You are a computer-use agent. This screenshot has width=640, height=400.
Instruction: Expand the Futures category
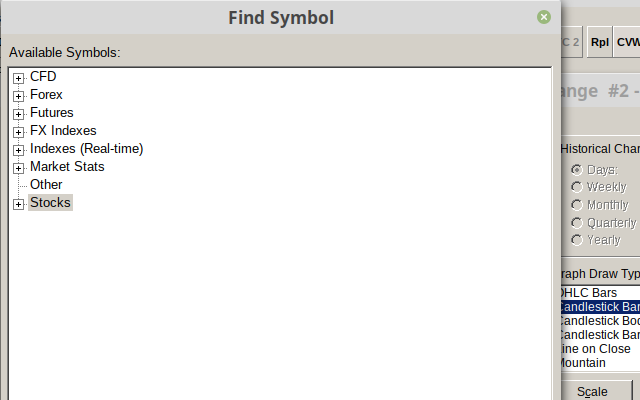18,114
